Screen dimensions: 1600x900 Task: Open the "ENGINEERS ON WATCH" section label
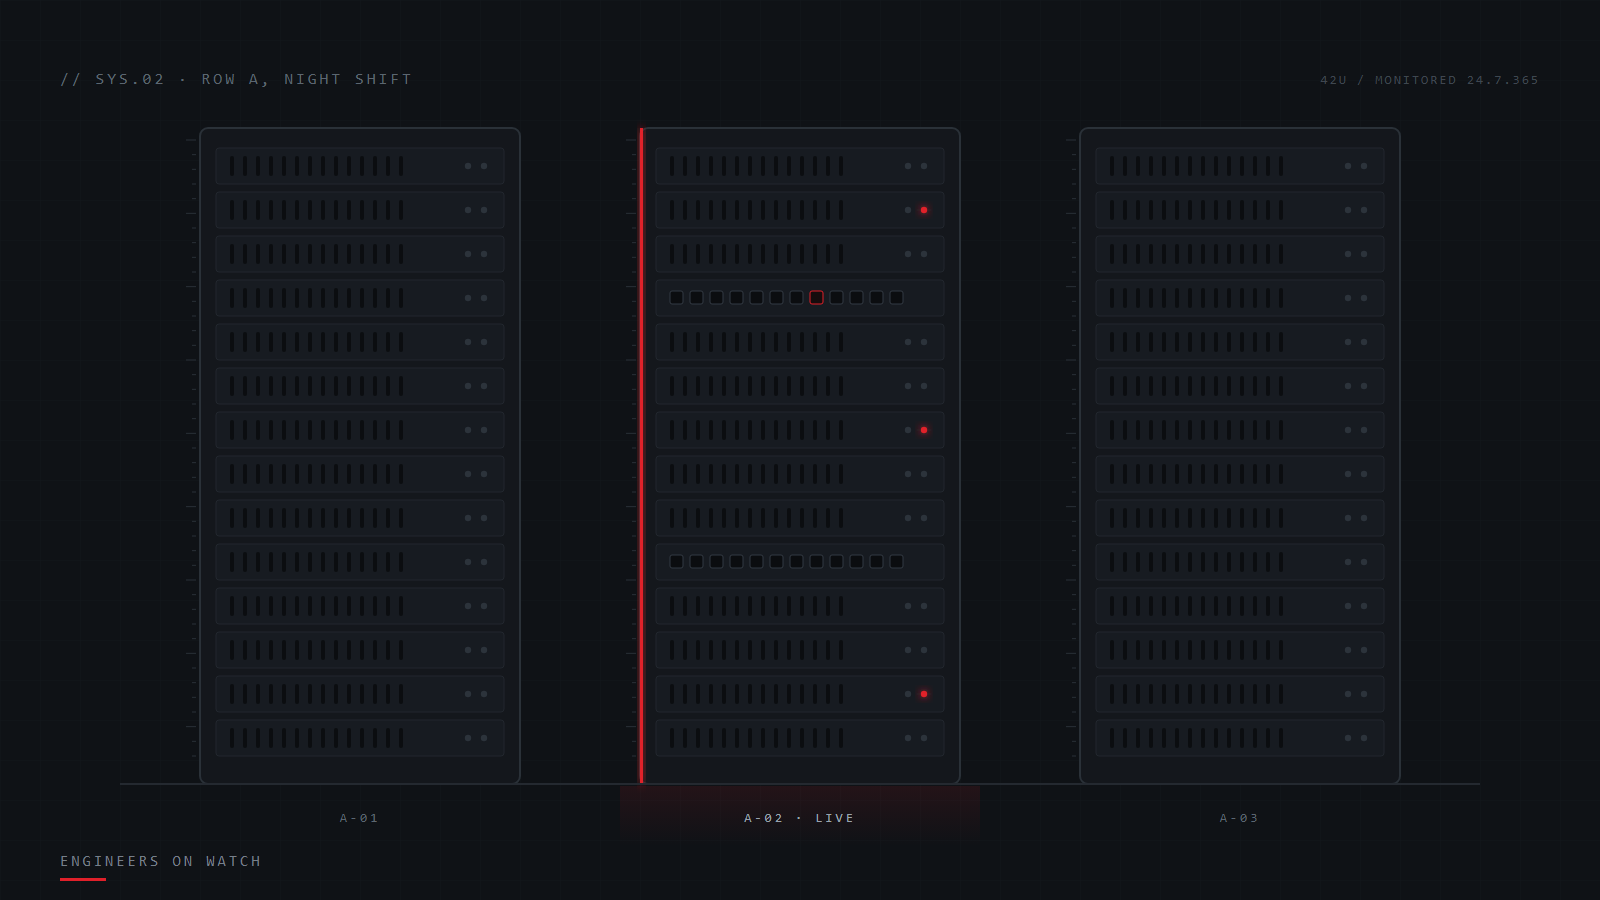point(160,861)
